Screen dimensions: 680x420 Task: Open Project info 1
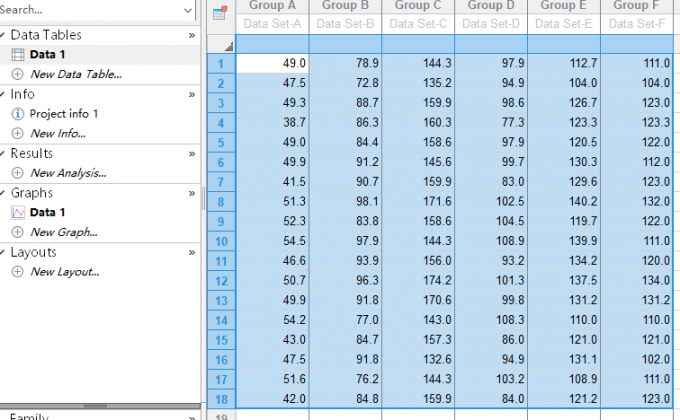click(x=64, y=114)
